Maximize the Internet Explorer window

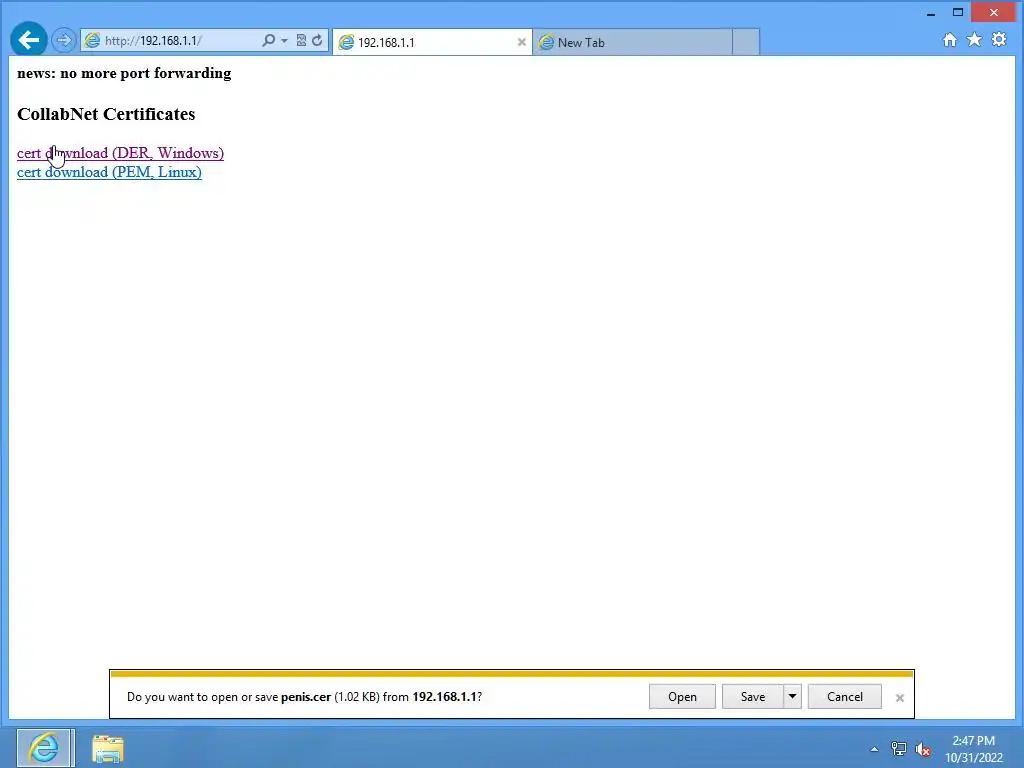click(x=957, y=12)
